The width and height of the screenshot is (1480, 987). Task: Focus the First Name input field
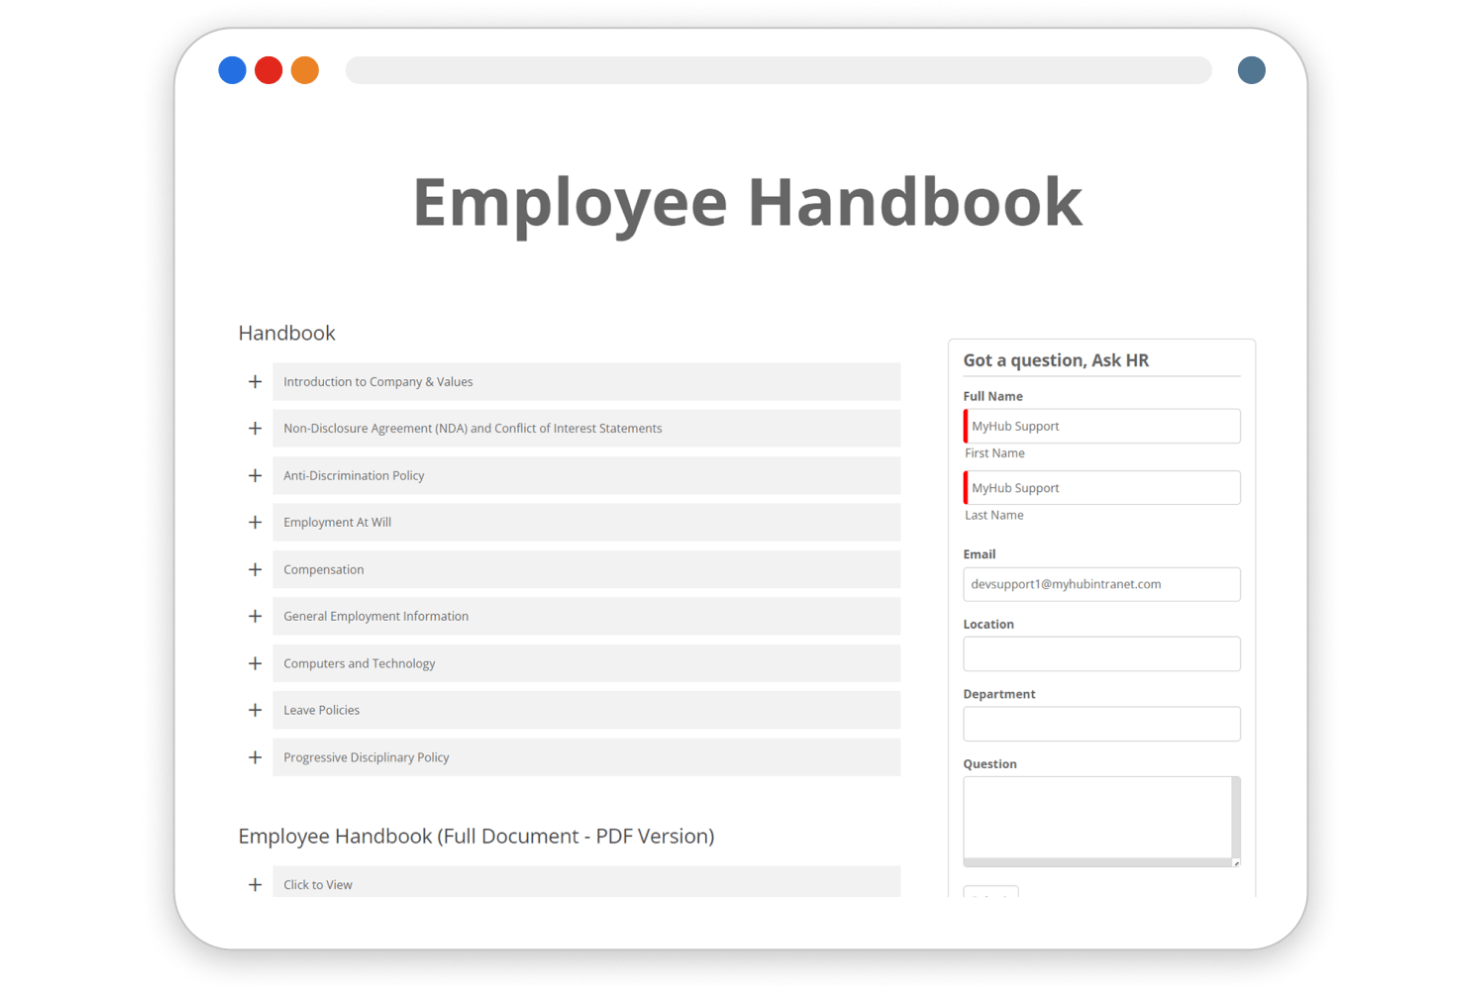click(x=1102, y=426)
